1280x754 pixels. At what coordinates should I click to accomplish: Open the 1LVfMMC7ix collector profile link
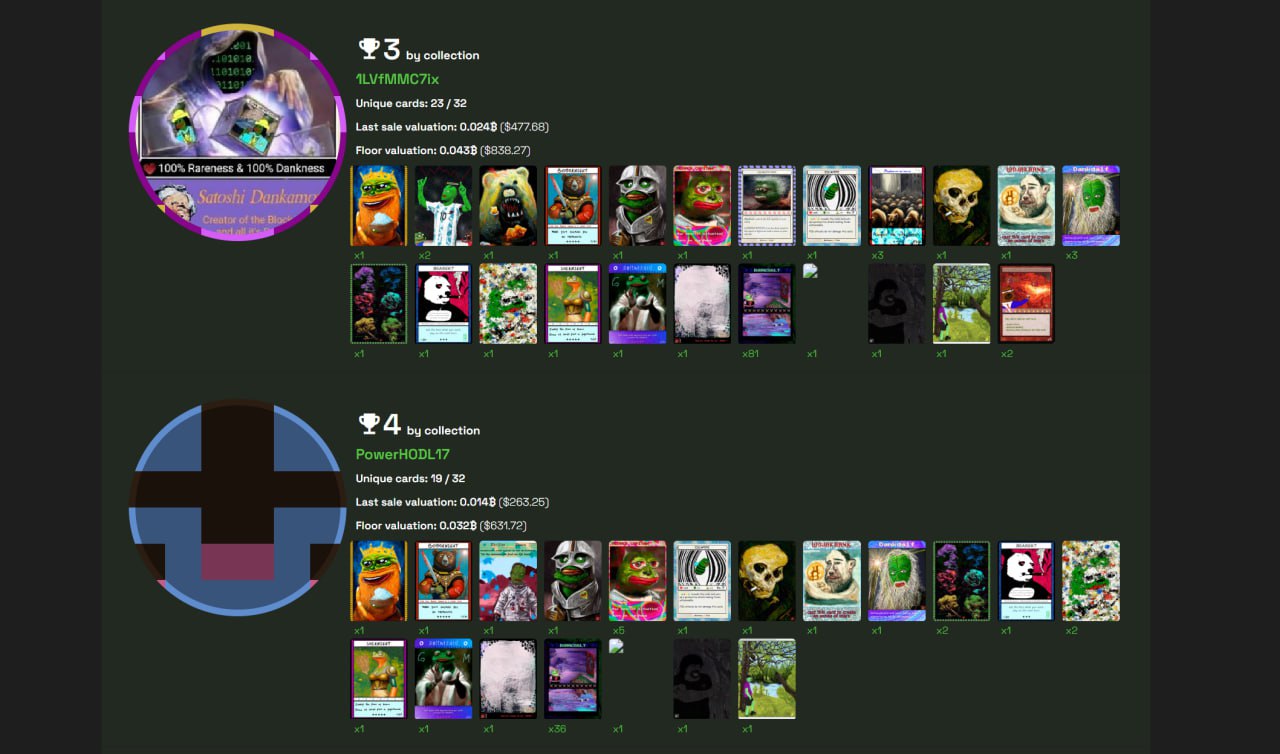pyautogui.click(x=397, y=79)
